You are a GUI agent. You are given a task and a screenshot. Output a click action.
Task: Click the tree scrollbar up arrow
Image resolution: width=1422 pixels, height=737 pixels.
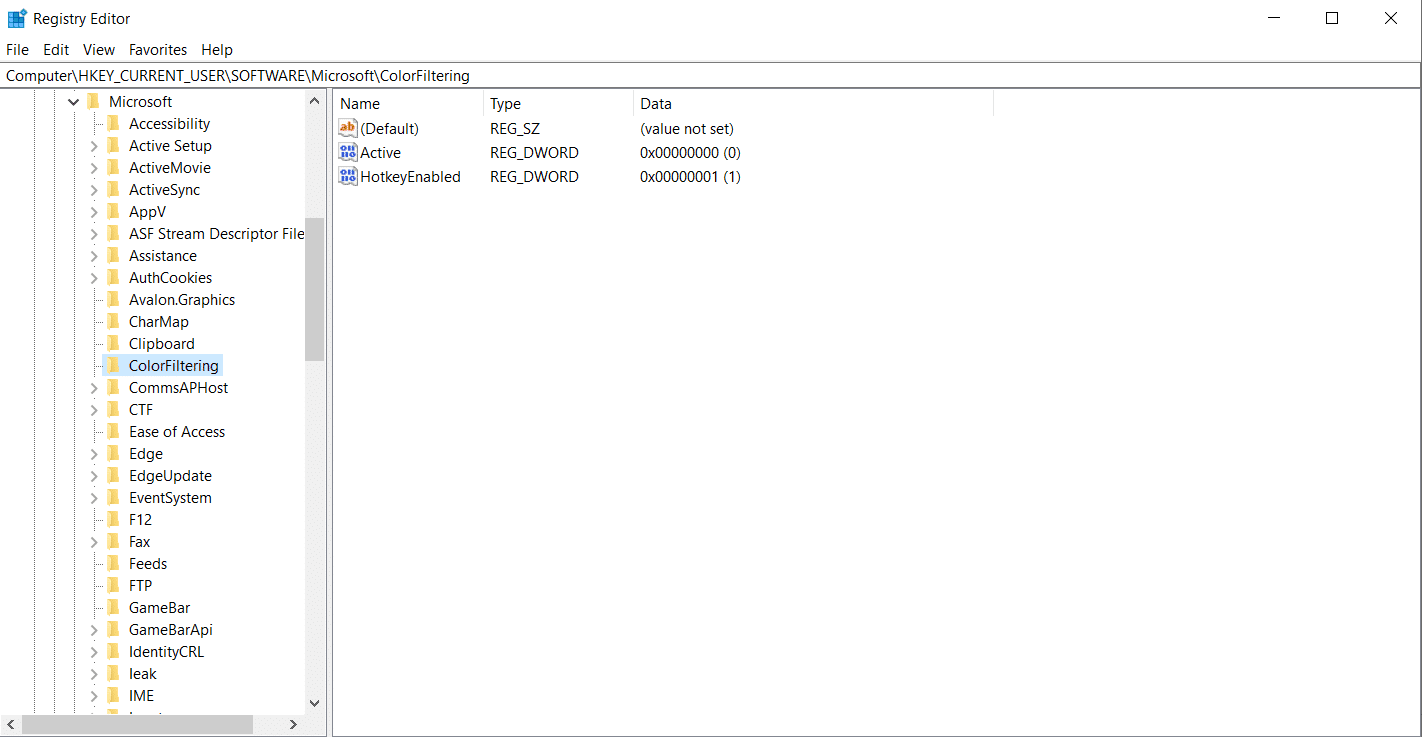315,101
